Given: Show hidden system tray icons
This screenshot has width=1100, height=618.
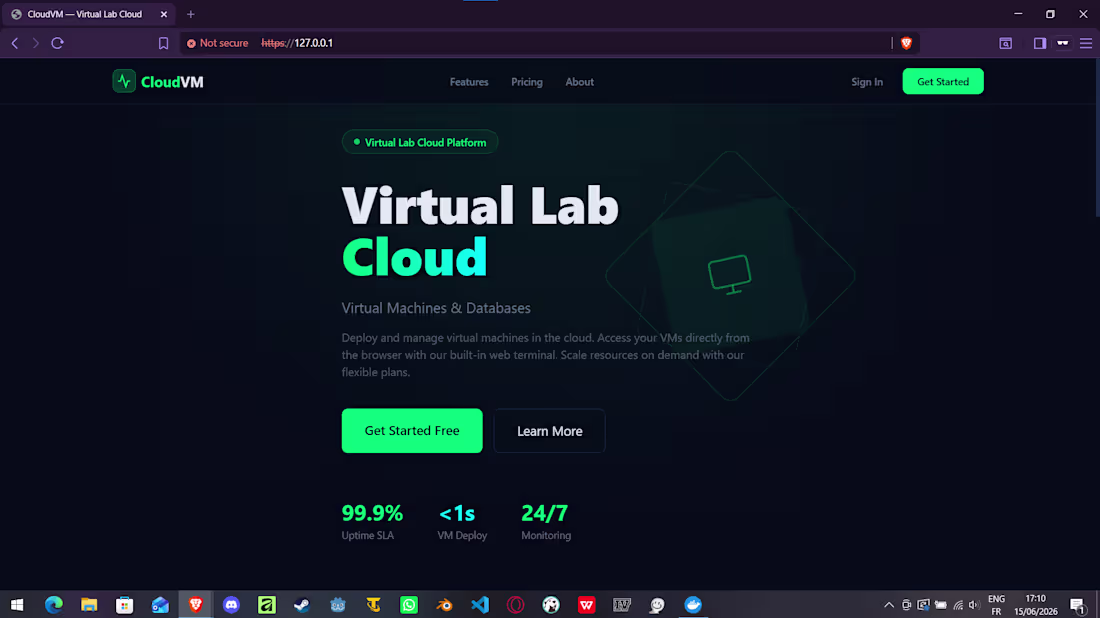Looking at the screenshot, I should (889, 605).
